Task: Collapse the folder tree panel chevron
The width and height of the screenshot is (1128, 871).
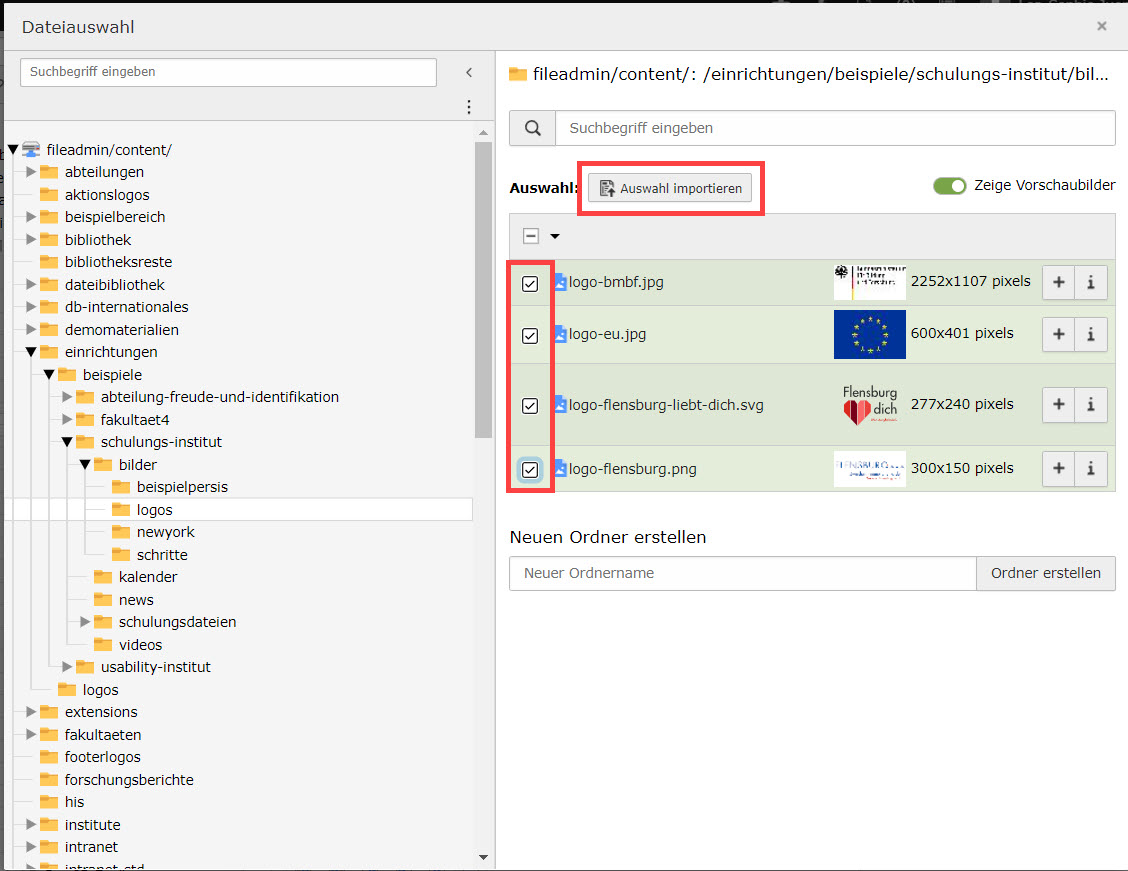Action: point(469,72)
